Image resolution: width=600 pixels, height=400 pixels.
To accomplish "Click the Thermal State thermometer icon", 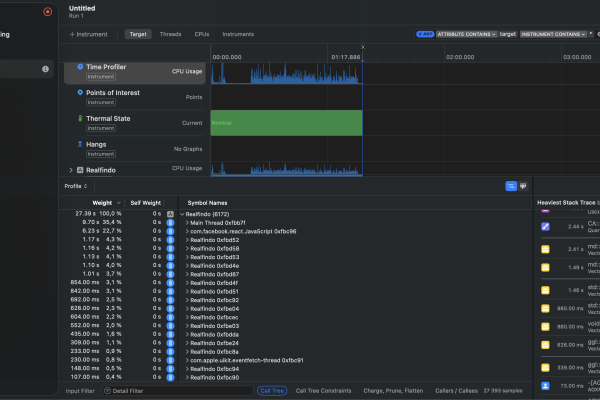I will [80, 118].
